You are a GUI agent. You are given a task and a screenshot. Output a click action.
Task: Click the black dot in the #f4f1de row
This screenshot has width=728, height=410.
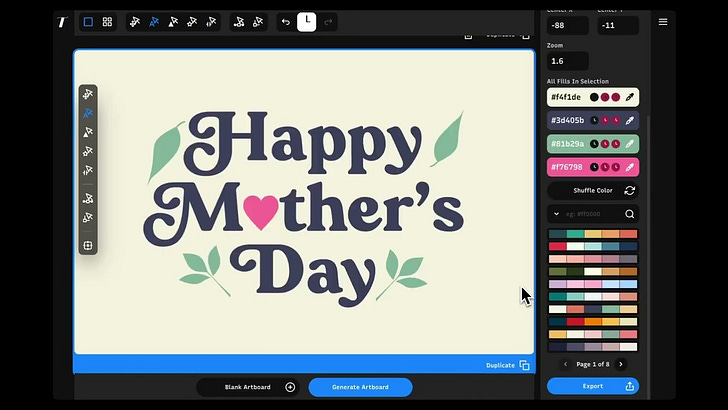tap(594, 97)
